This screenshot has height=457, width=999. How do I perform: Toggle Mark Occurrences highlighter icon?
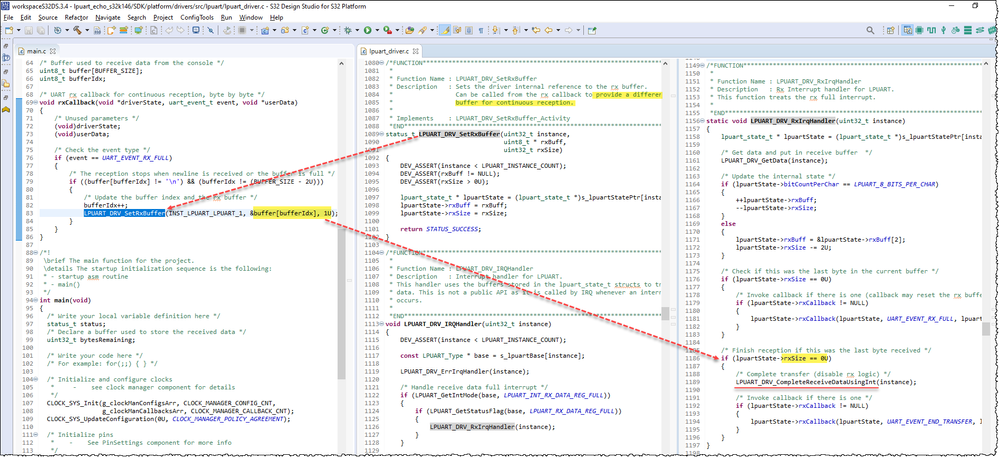(445, 30)
